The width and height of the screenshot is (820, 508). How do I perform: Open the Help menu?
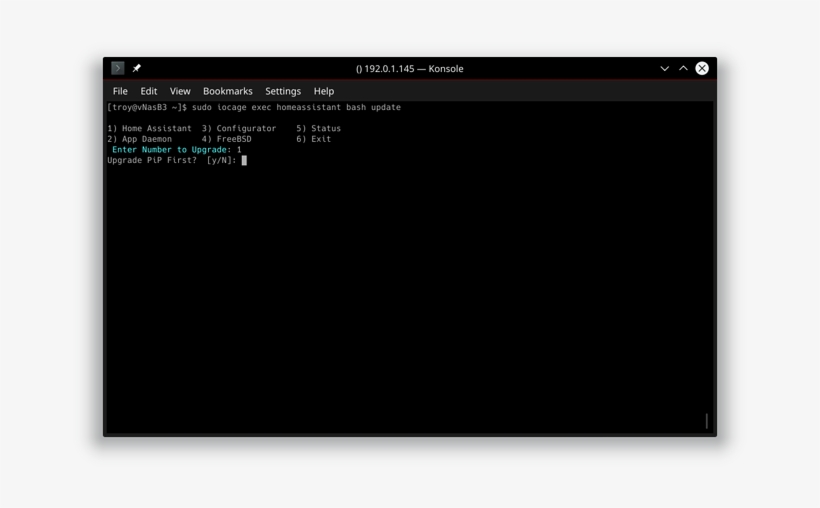[x=324, y=91]
